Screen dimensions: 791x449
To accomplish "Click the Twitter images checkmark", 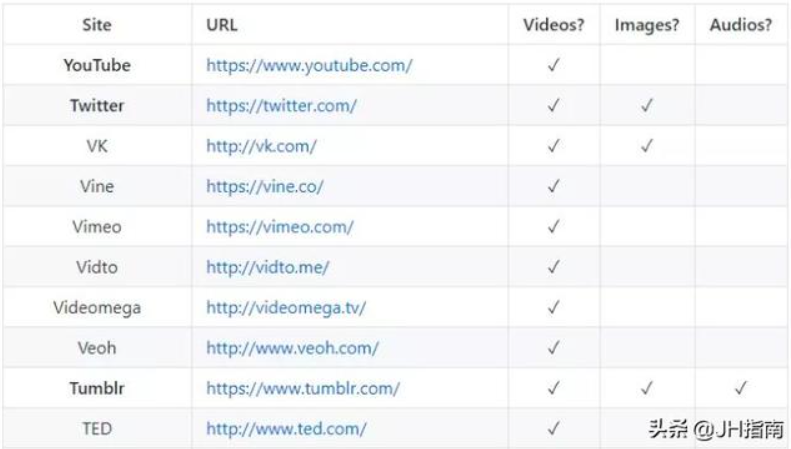I will [x=647, y=105].
